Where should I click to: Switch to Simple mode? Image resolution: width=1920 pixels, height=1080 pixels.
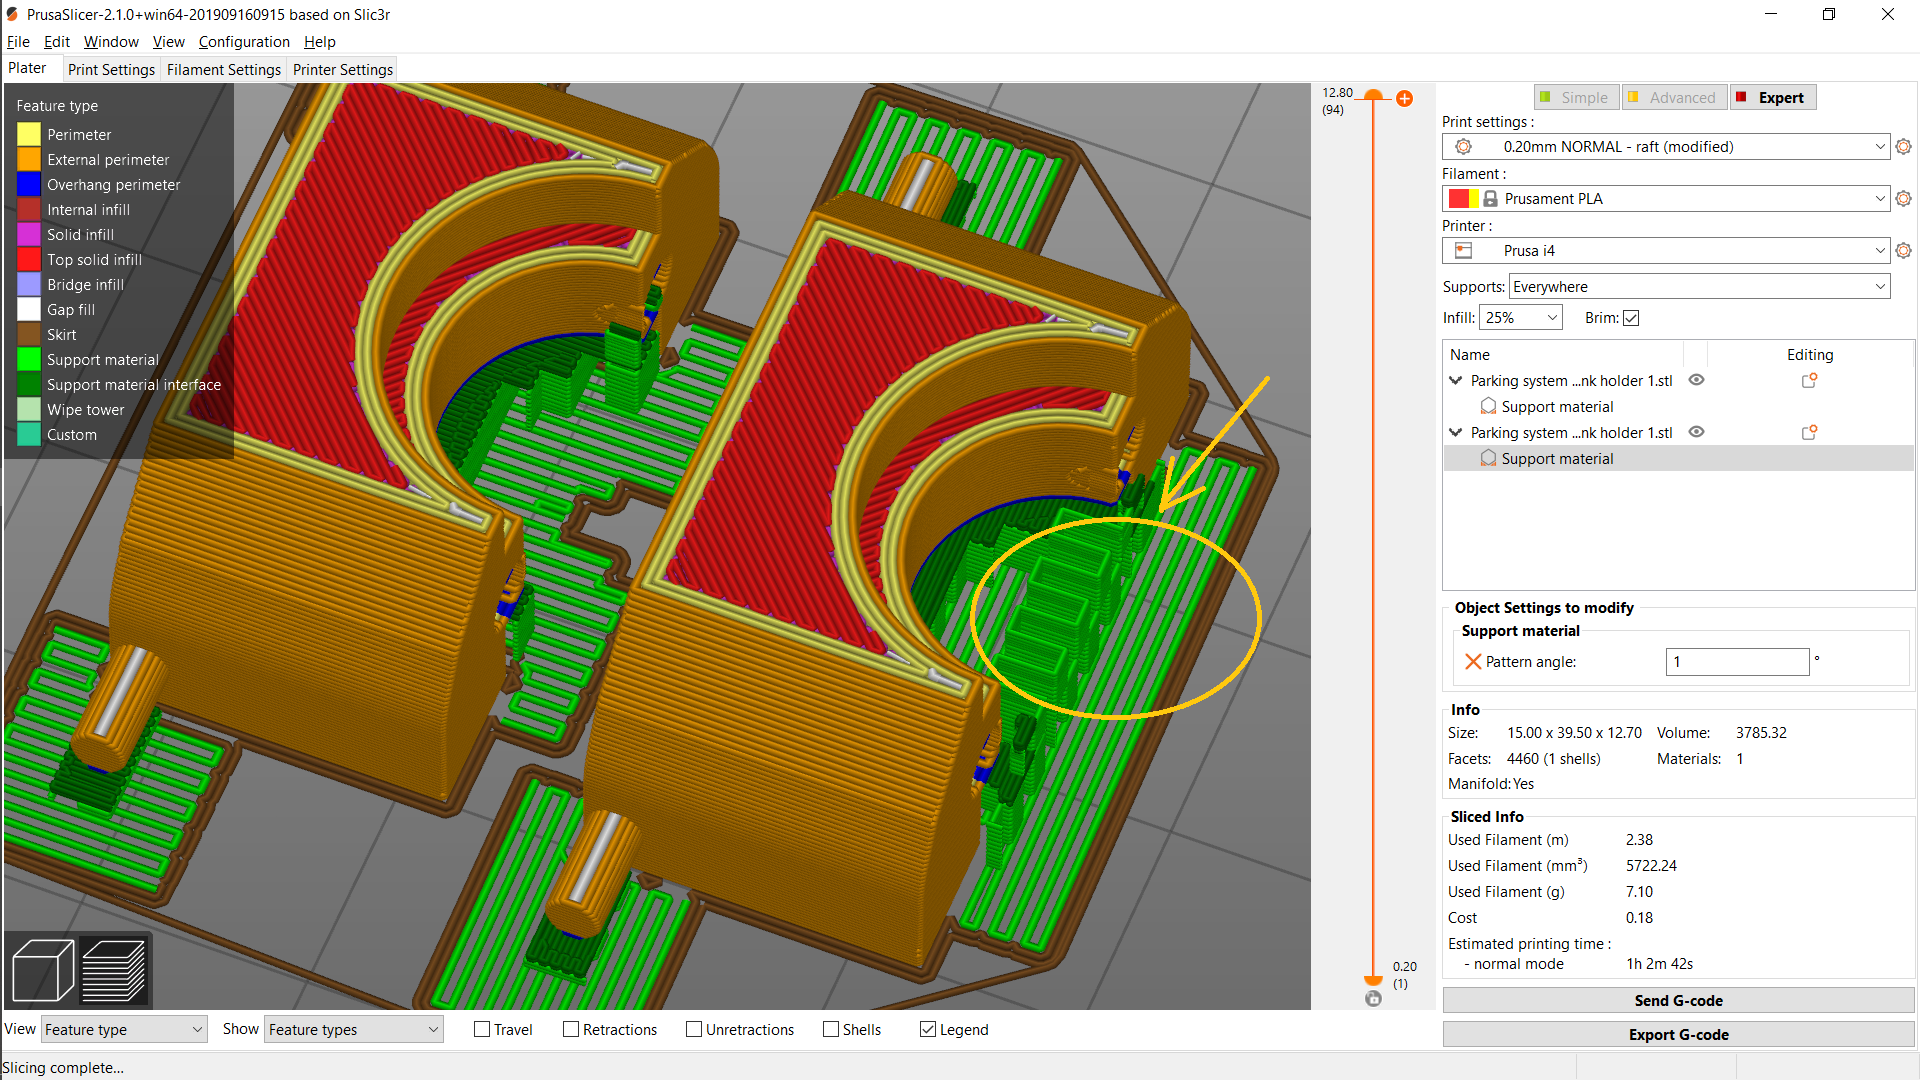pyautogui.click(x=1575, y=97)
